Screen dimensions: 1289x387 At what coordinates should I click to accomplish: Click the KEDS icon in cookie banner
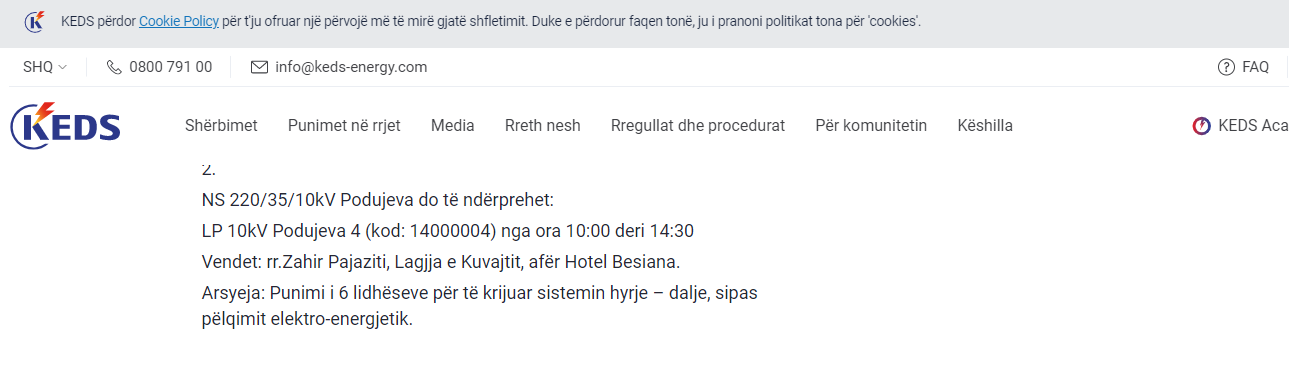[x=34, y=21]
